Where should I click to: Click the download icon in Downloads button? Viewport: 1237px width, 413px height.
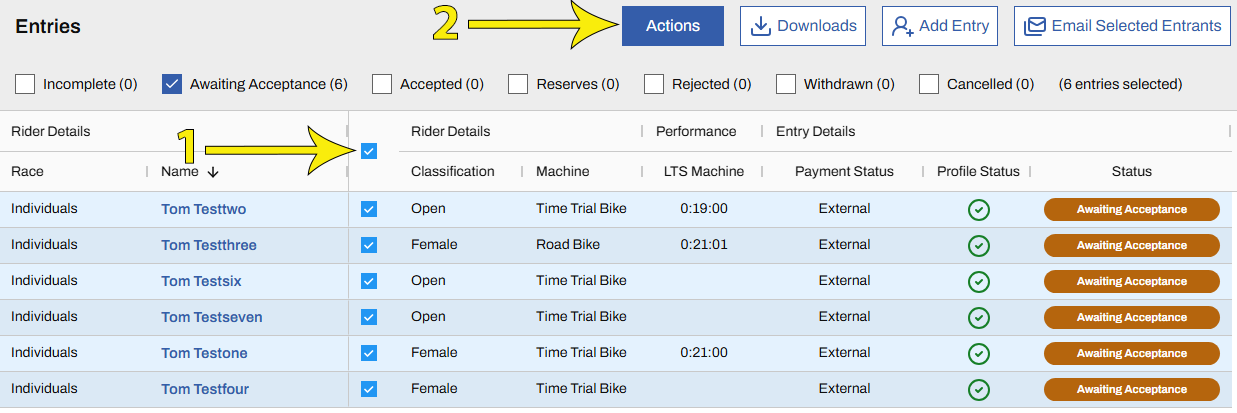click(x=761, y=26)
